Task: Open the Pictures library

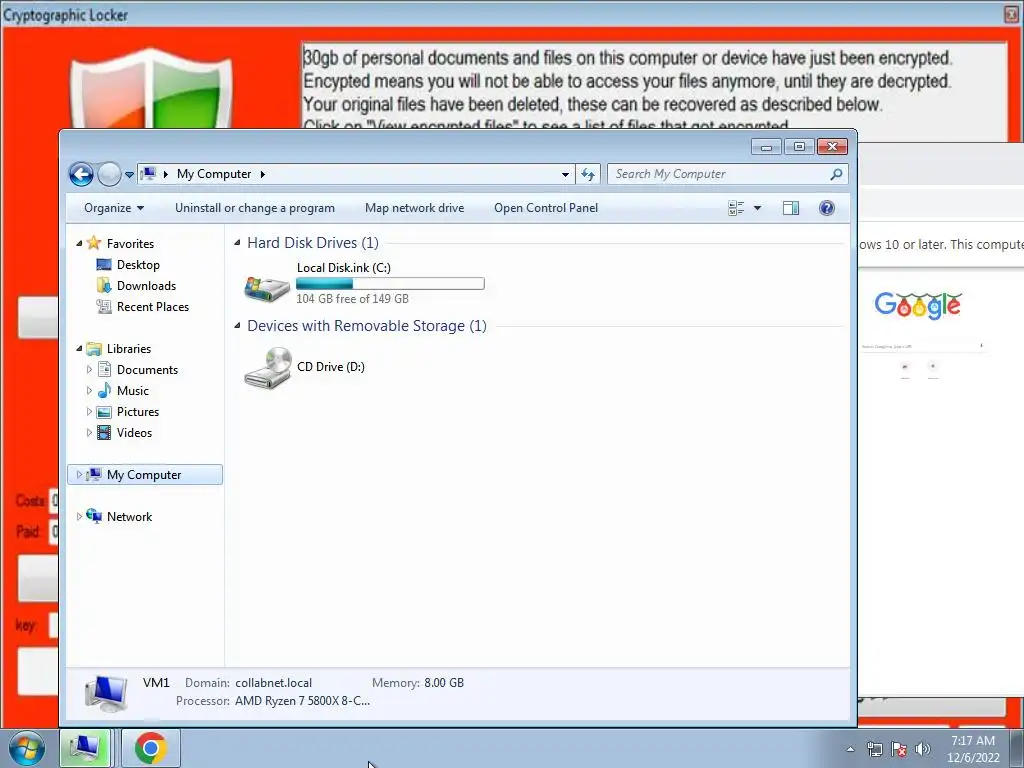Action: (138, 411)
